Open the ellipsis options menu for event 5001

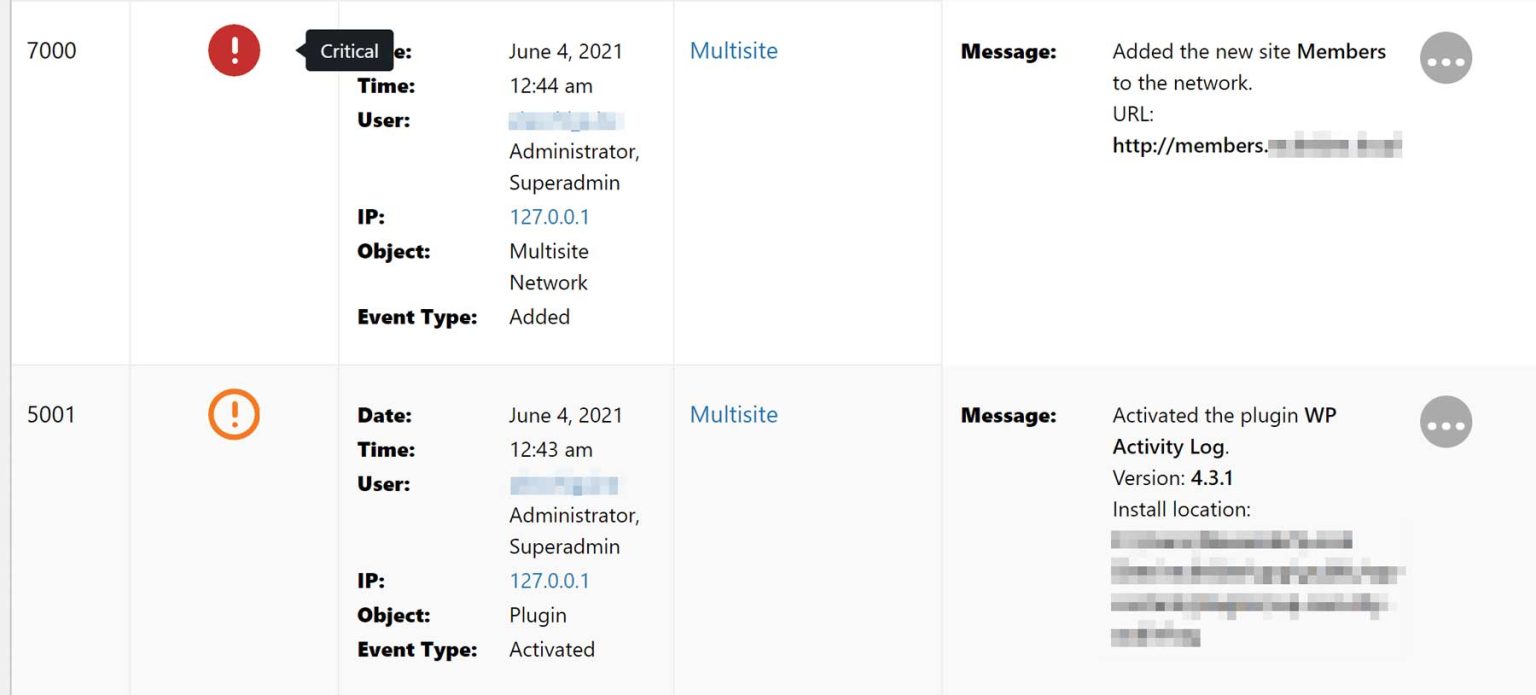[1445, 422]
